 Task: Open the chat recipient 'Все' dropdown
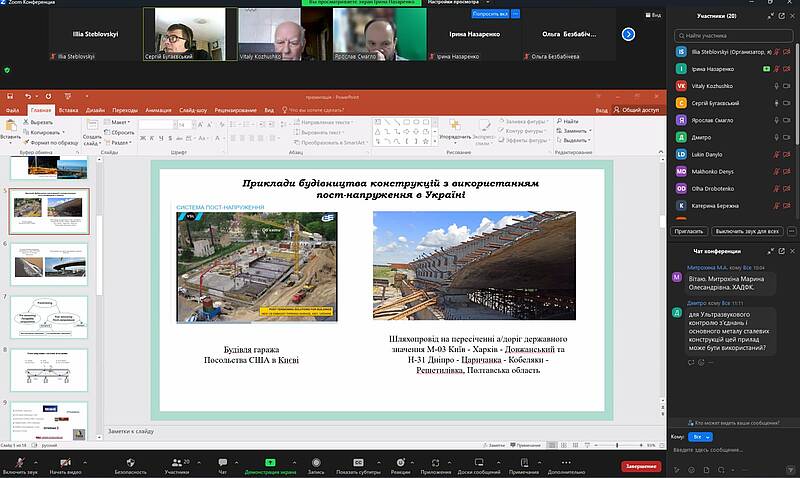[x=700, y=437]
